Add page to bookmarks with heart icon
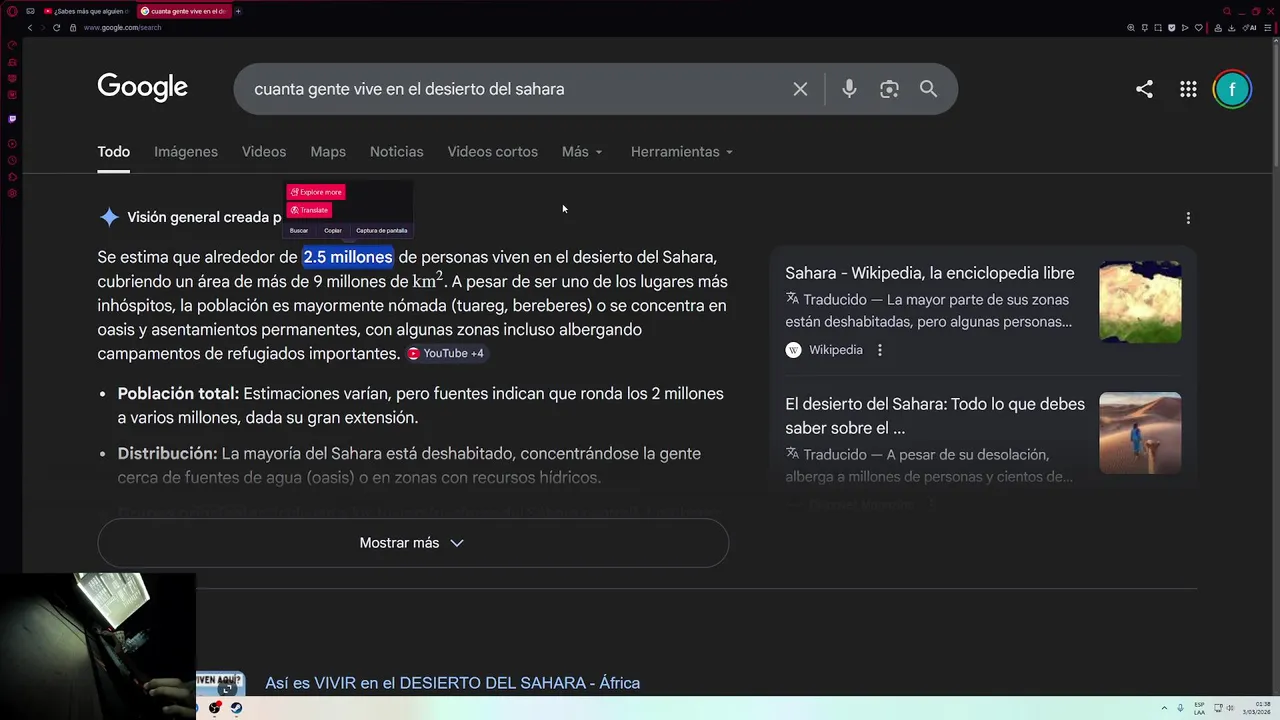1280x720 pixels. 1199,28
